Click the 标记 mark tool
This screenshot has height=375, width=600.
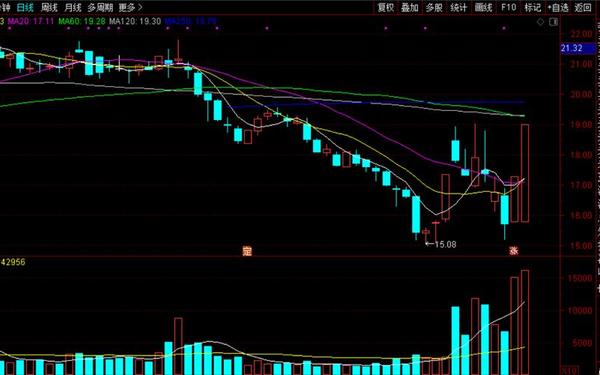(532, 7)
